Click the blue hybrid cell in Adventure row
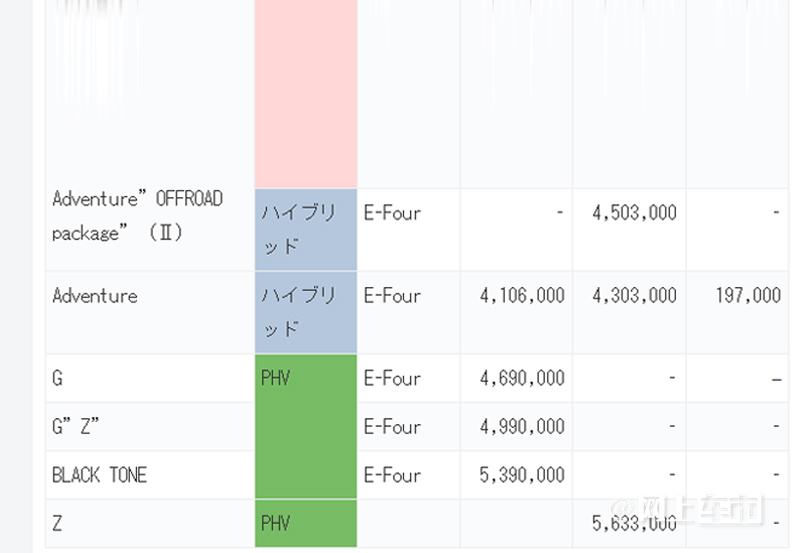The width and height of the screenshot is (800, 553). click(x=306, y=313)
